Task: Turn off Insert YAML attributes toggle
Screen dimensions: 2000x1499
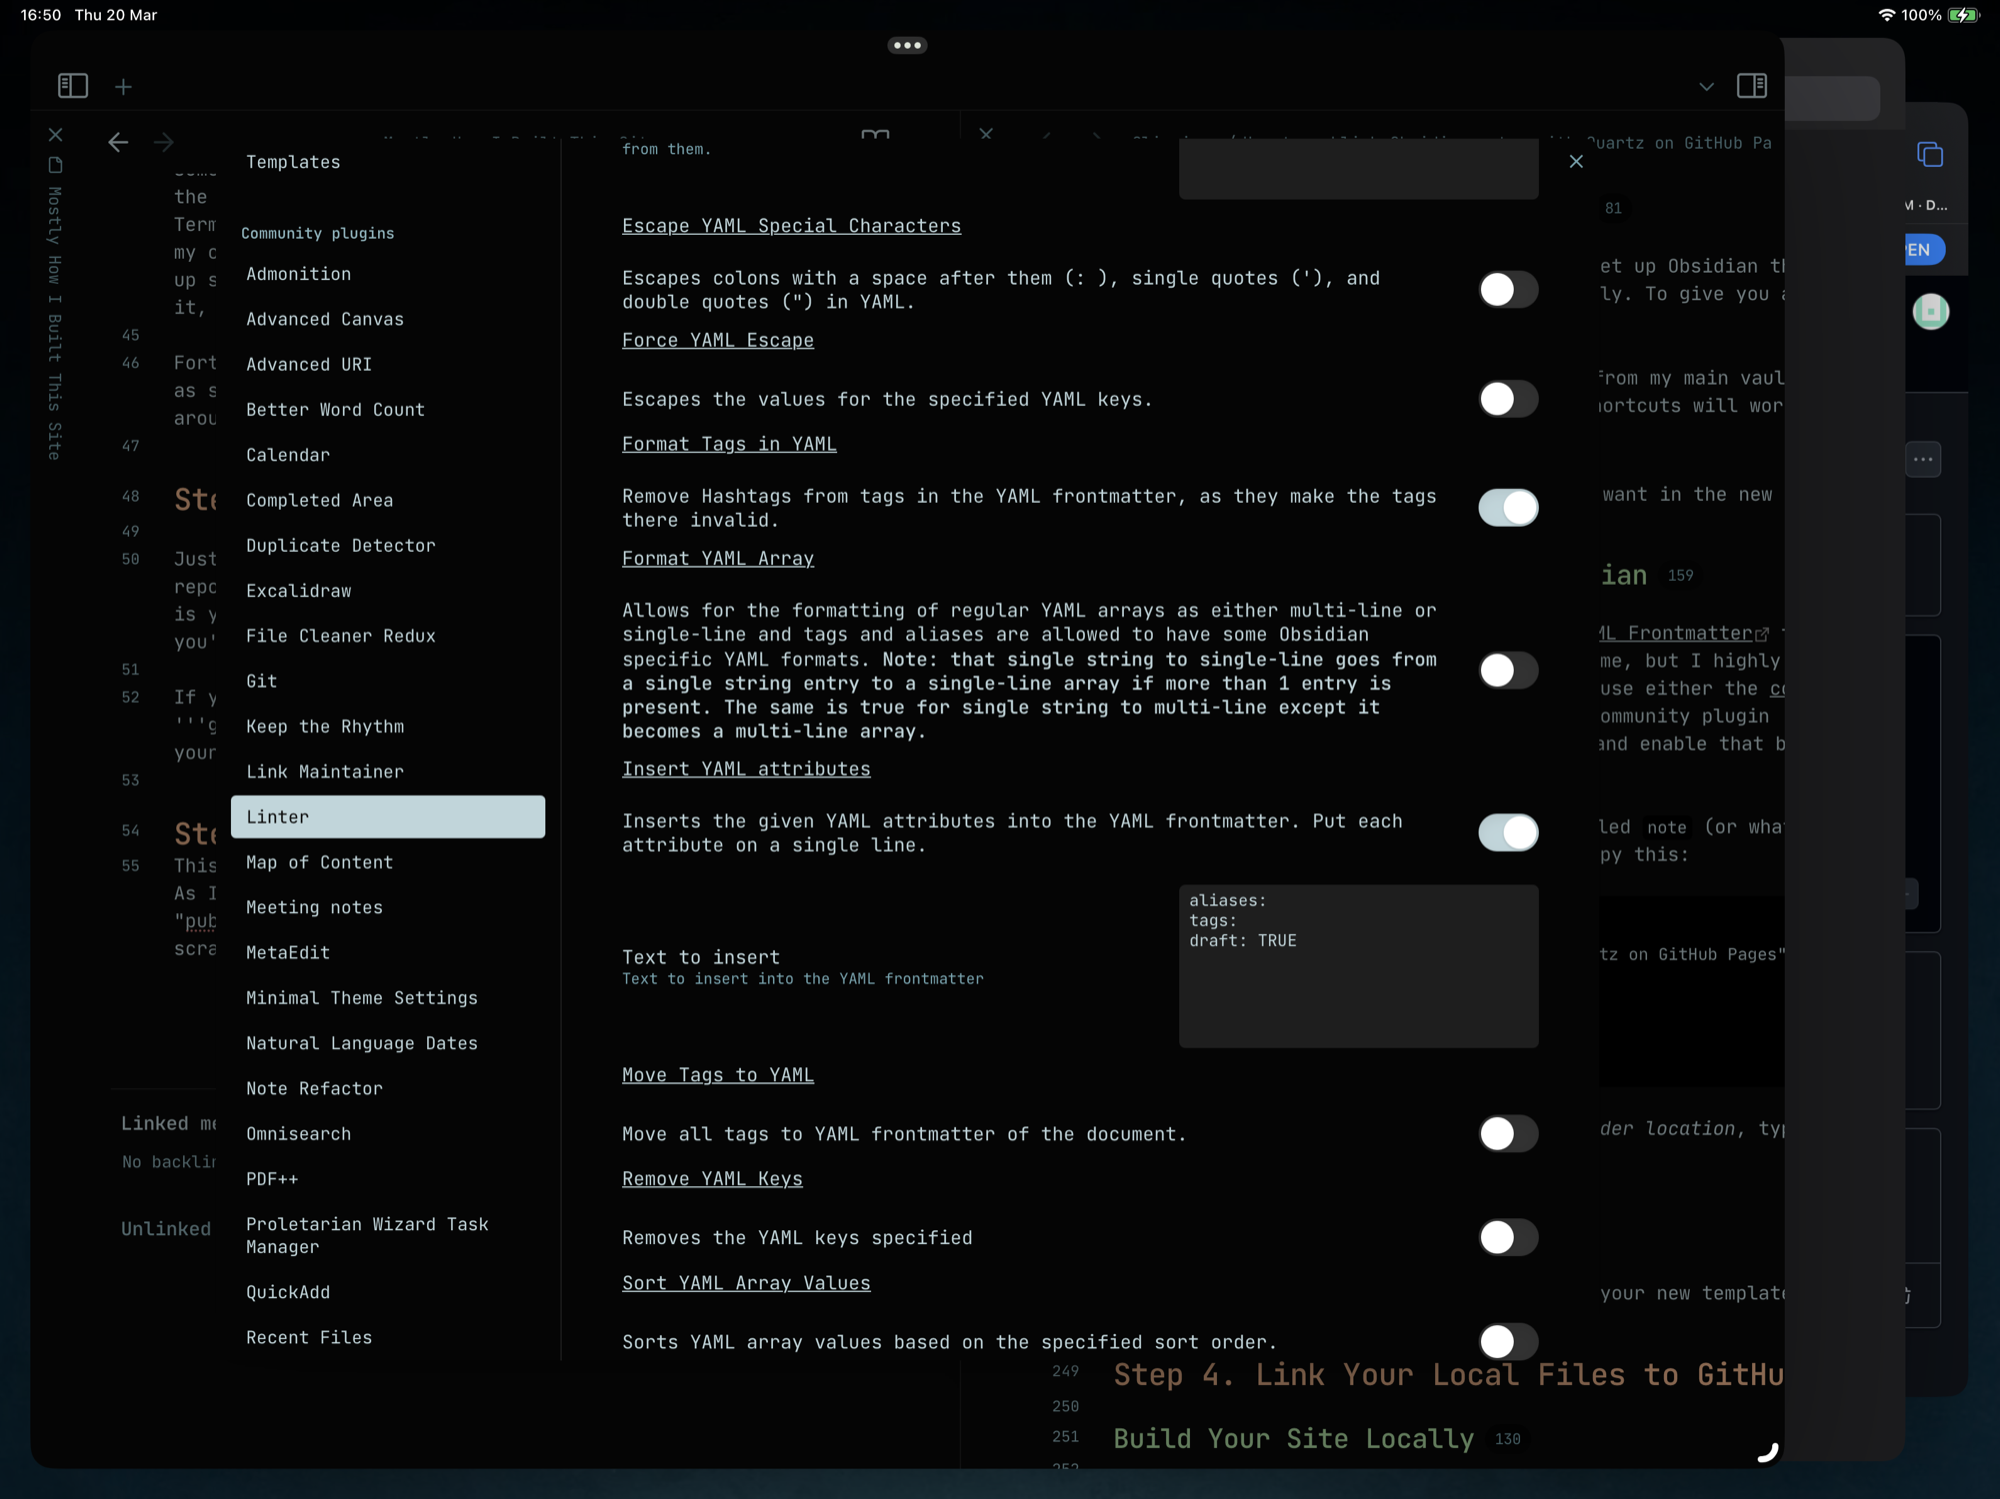Action: click(x=1507, y=832)
